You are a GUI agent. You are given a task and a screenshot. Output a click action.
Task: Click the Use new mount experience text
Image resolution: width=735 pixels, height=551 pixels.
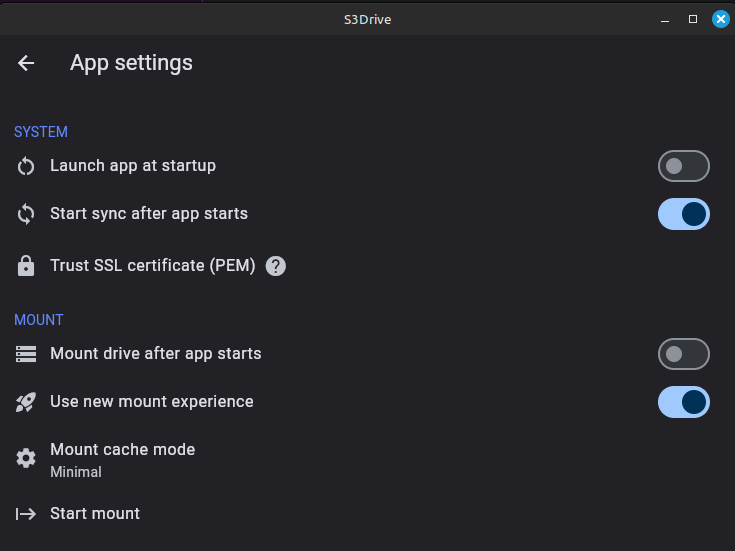[x=152, y=401]
